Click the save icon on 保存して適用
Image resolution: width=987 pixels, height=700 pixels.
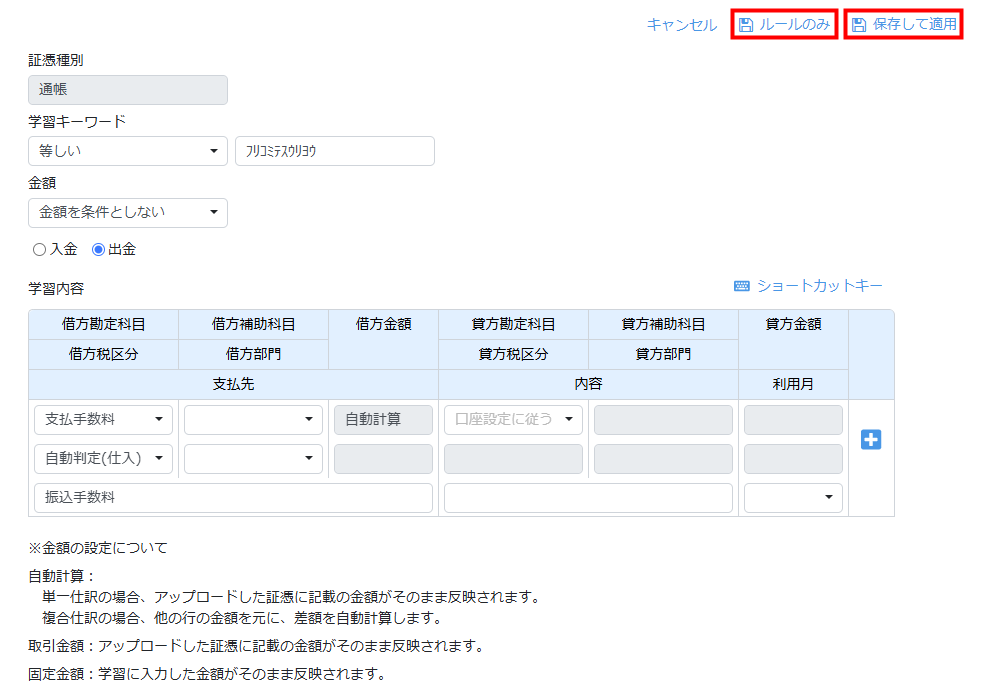coord(859,25)
